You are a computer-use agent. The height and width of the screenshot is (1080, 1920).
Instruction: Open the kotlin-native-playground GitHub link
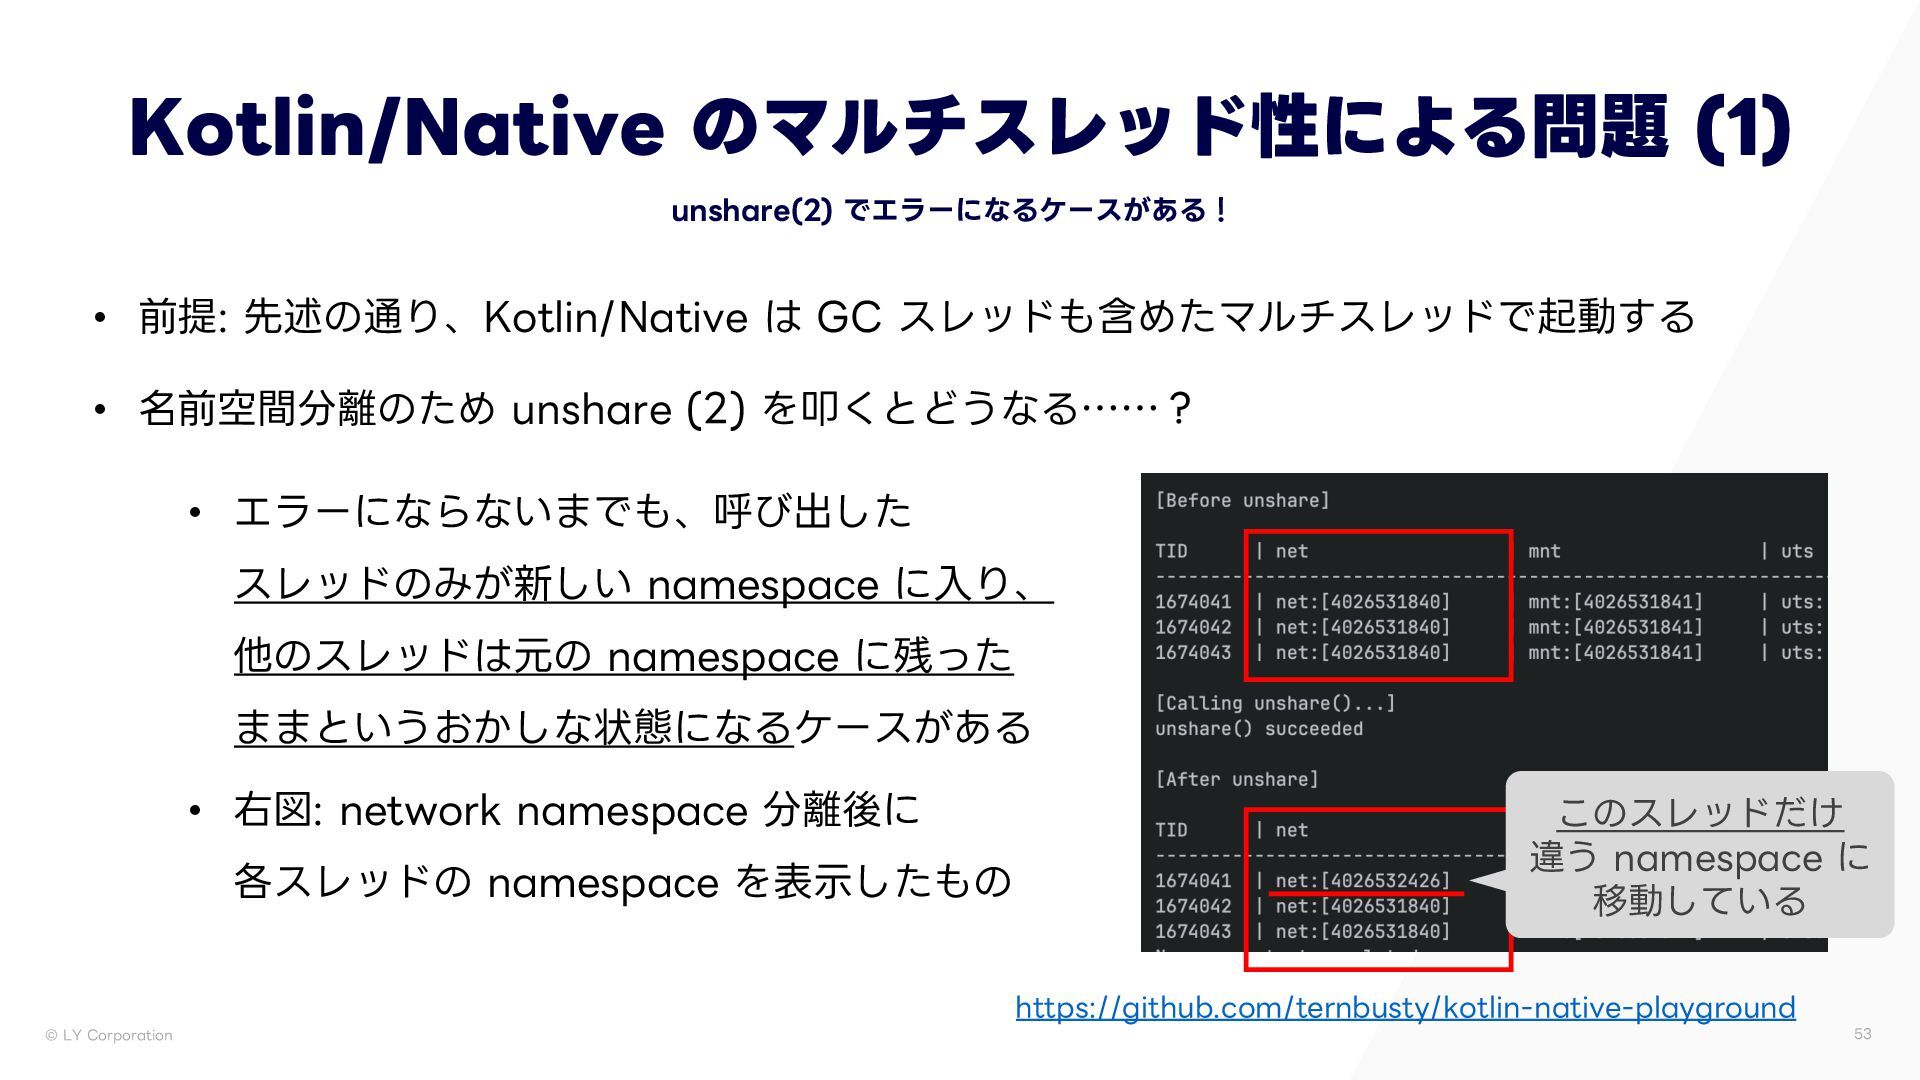point(1405,1007)
